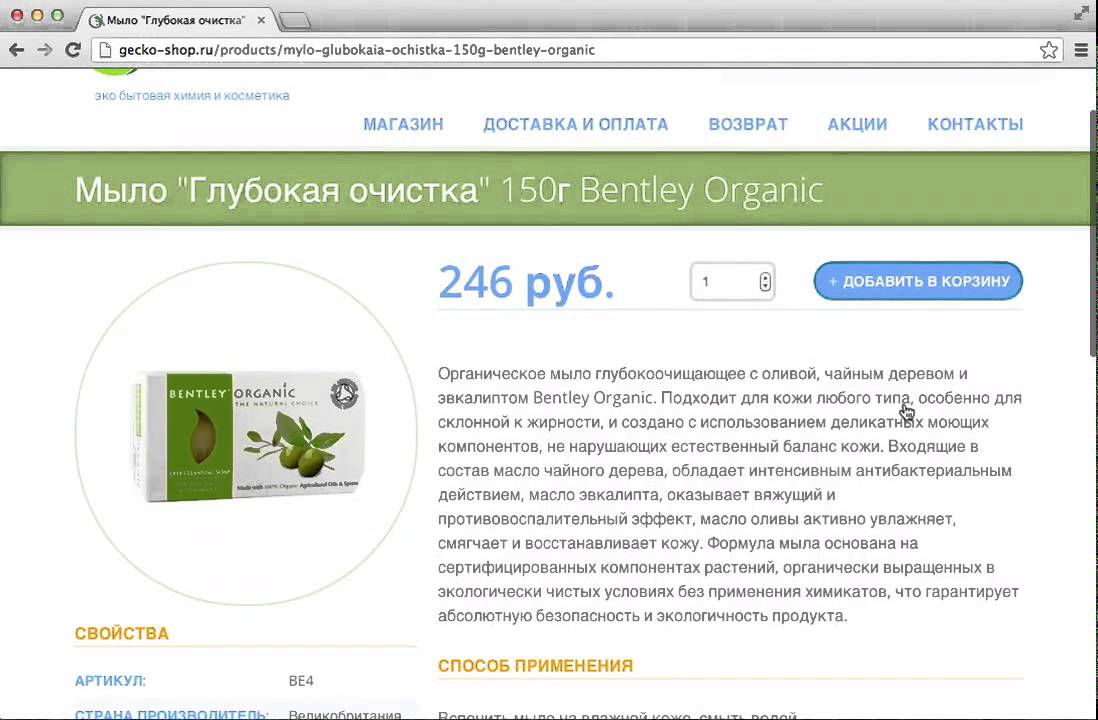Select the Мыло "Глубокая очистка" tab
This screenshot has height=720, width=1098.
click(175, 20)
